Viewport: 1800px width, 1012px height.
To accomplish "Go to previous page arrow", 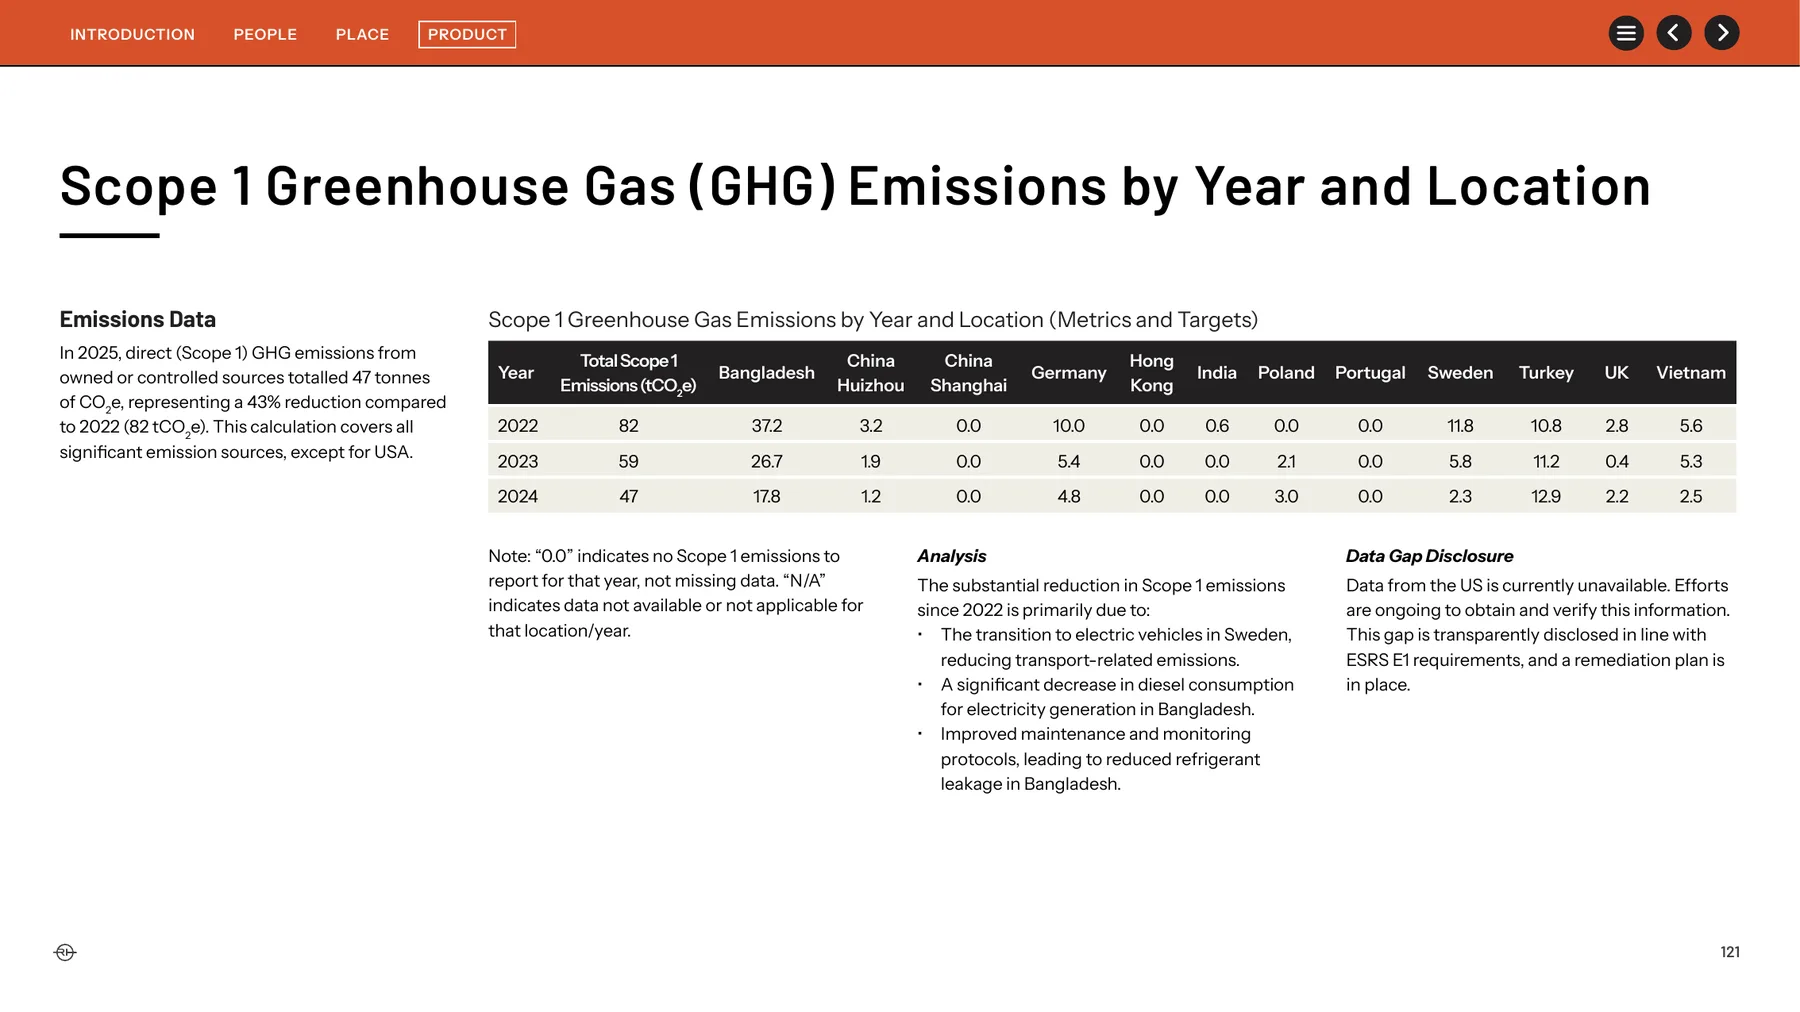I will [1674, 33].
